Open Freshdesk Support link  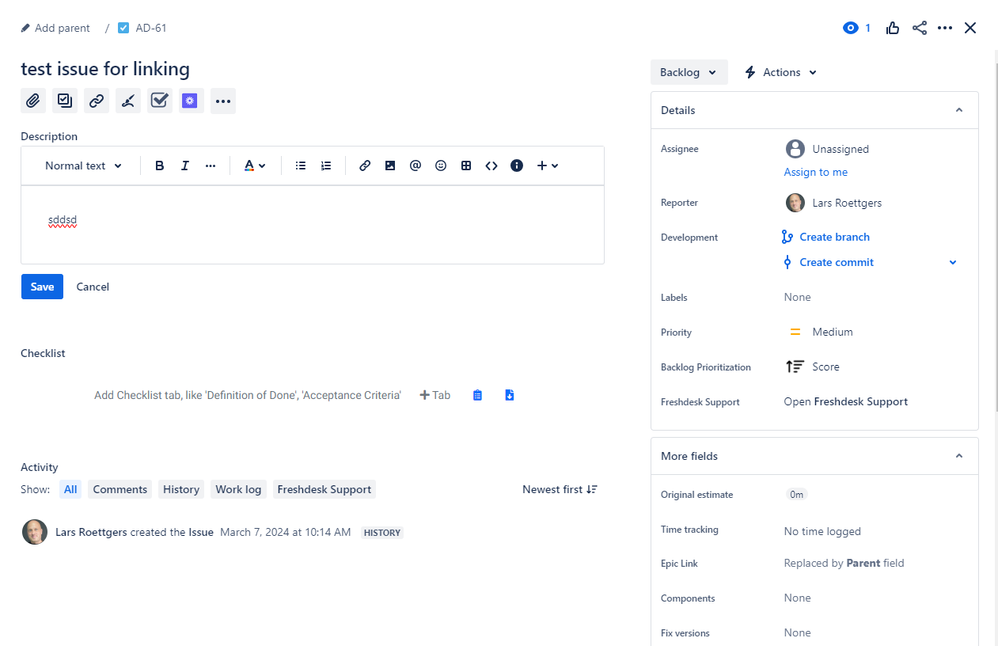click(845, 402)
